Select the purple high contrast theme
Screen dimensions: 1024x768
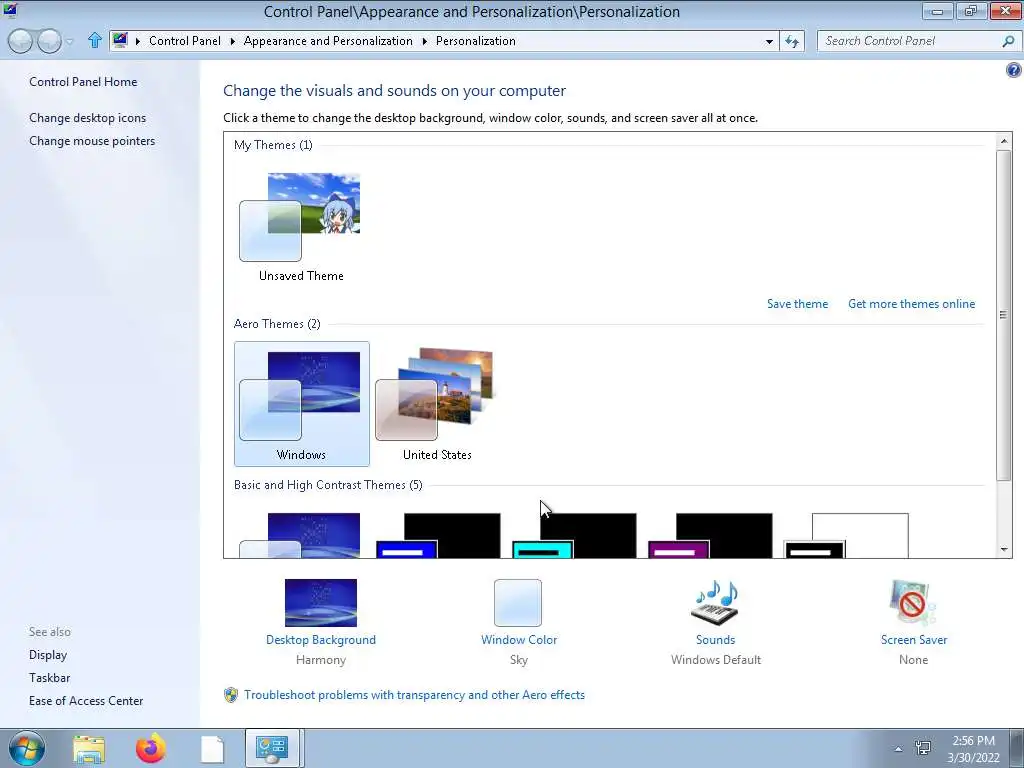pyautogui.click(x=710, y=536)
